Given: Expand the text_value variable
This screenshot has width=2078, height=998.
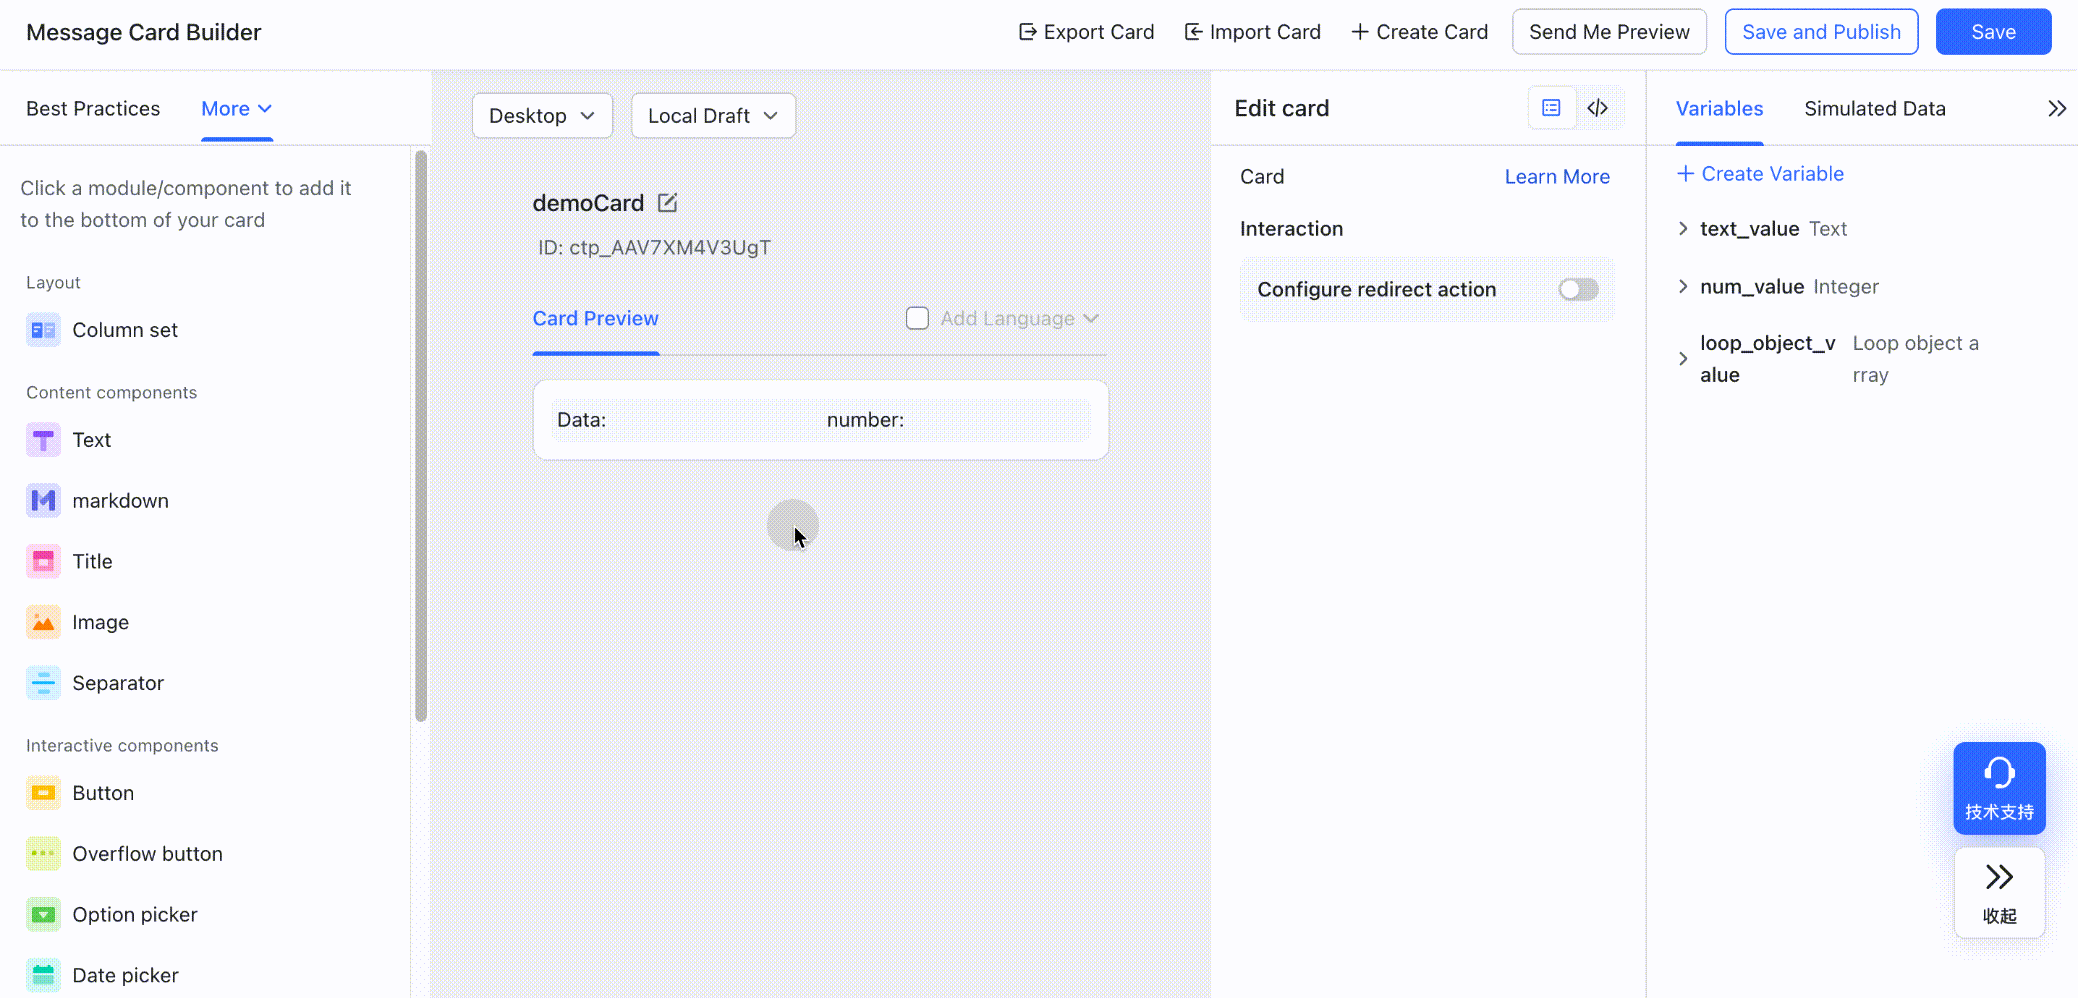Looking at the screenshot, I should tap(1683, 229).
